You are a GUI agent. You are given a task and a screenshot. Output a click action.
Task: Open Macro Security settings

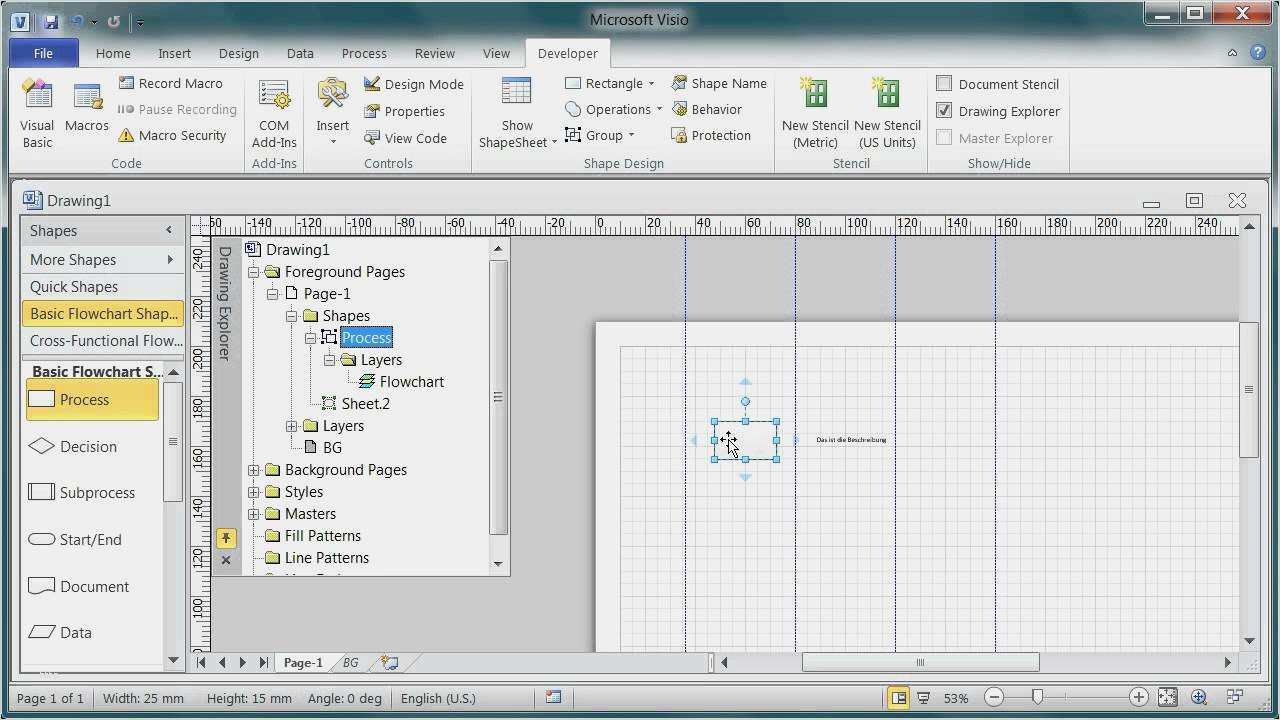[x=172, y=135]
